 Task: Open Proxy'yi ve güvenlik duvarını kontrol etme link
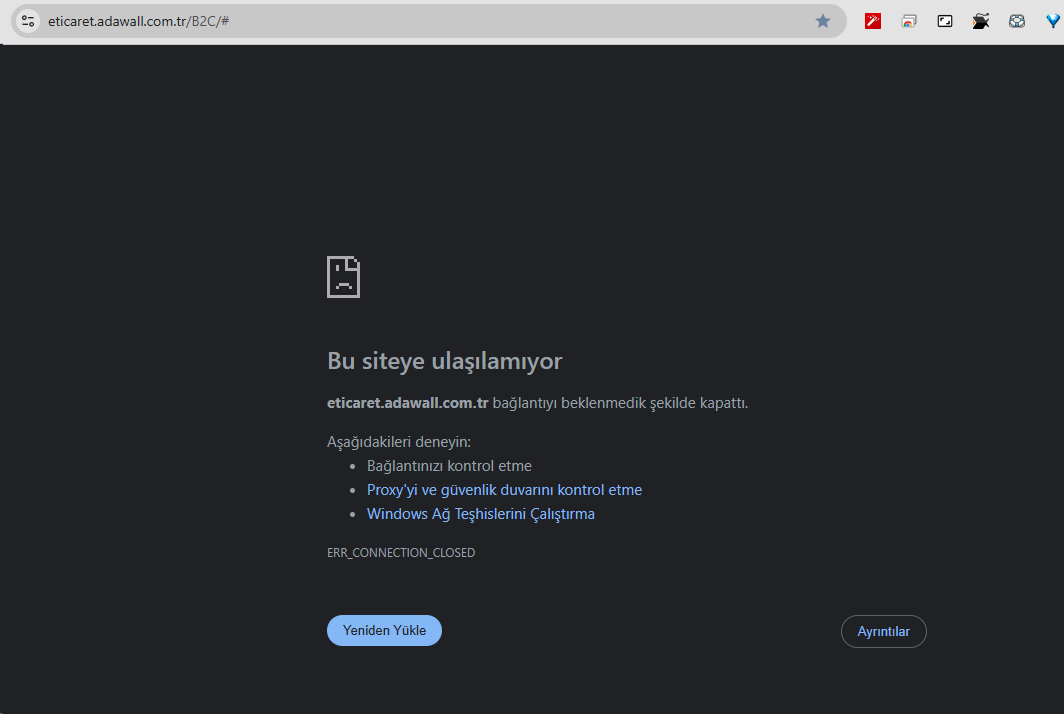coord(504,490)
